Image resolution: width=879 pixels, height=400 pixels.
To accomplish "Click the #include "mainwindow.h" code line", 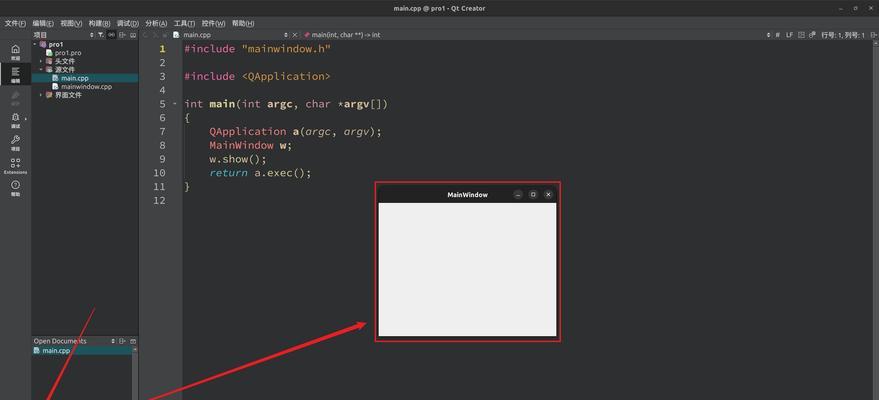I will (257, 49).
